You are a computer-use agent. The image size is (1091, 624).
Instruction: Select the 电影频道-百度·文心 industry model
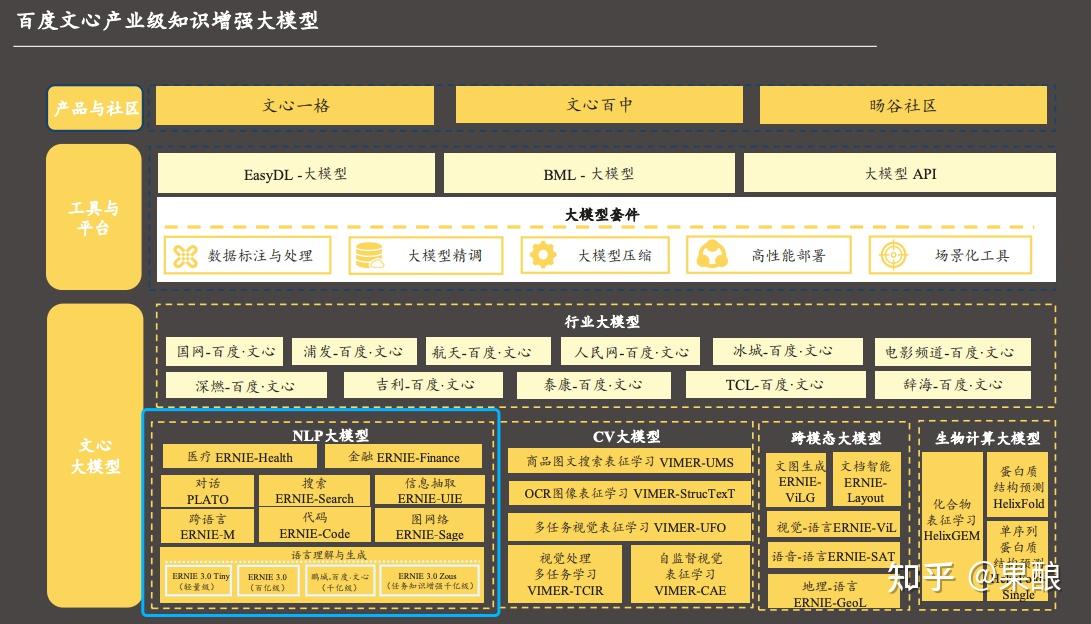coord(953,351)
